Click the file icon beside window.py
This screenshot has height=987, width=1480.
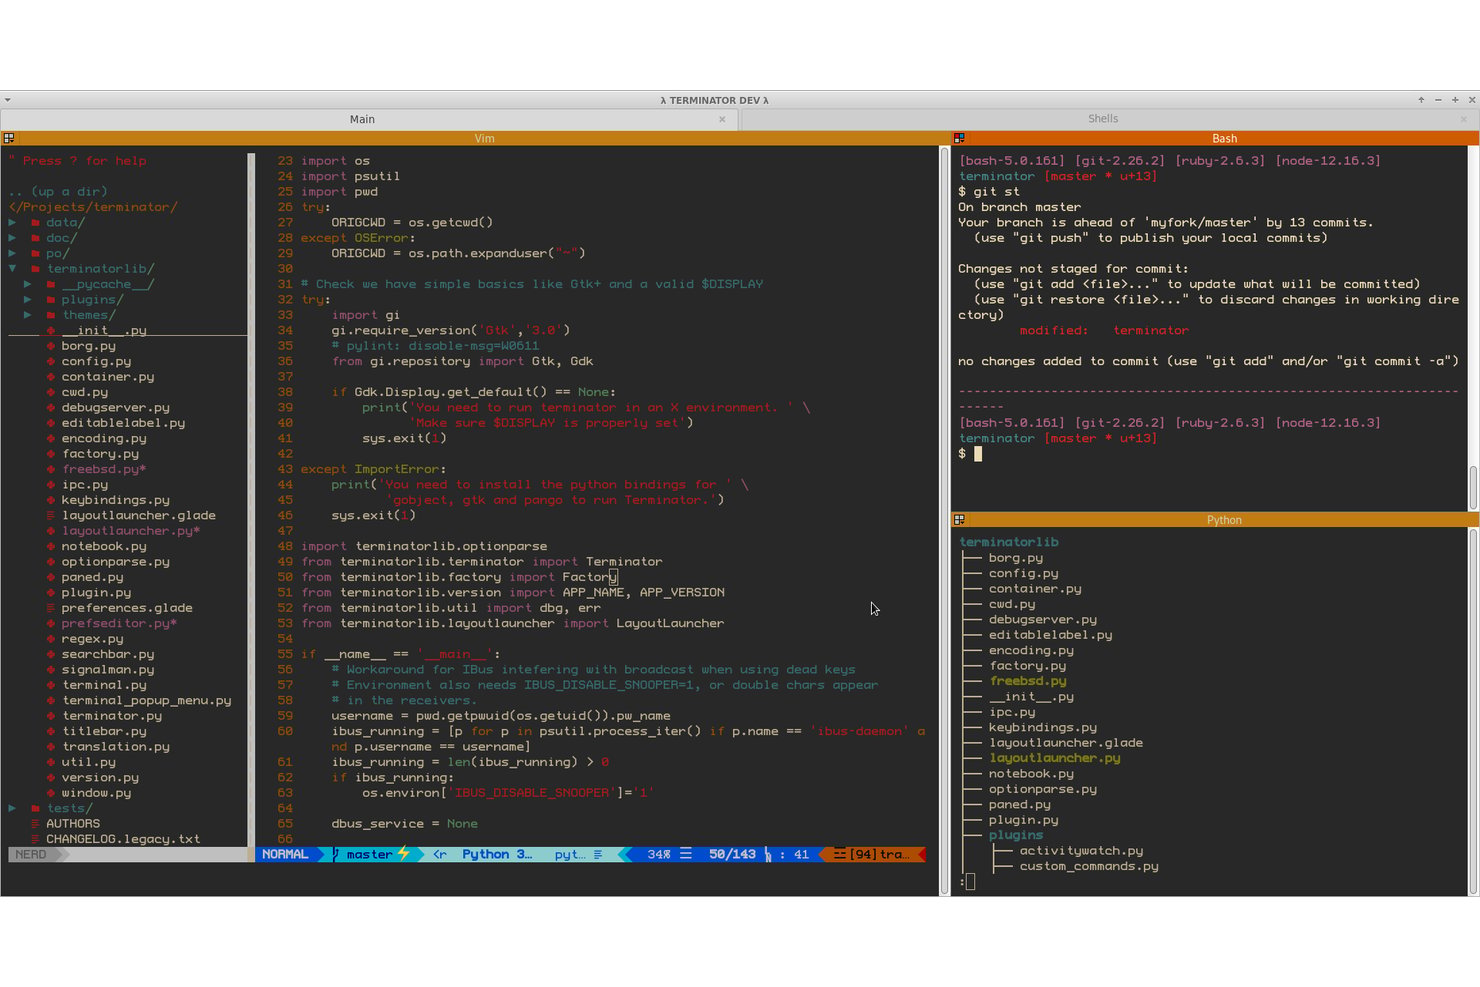pos(50,793)
